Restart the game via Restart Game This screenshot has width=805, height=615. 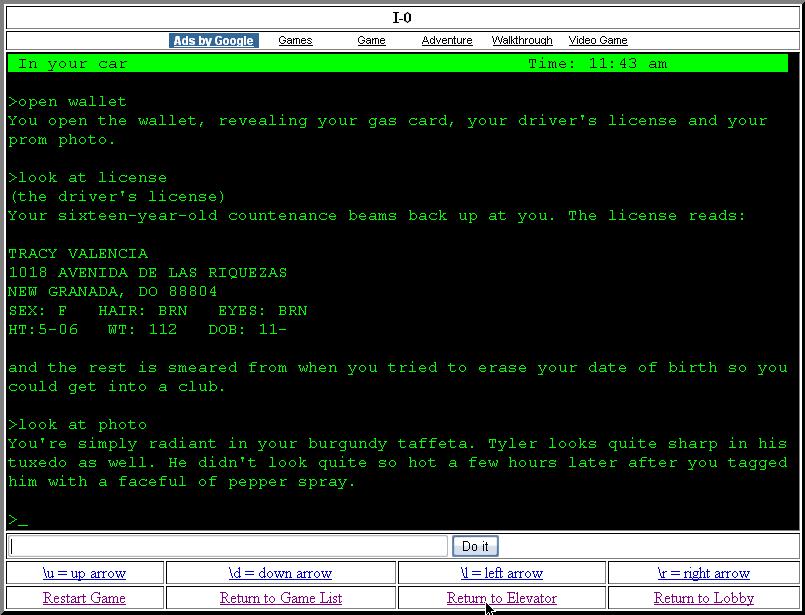(84, 598)
